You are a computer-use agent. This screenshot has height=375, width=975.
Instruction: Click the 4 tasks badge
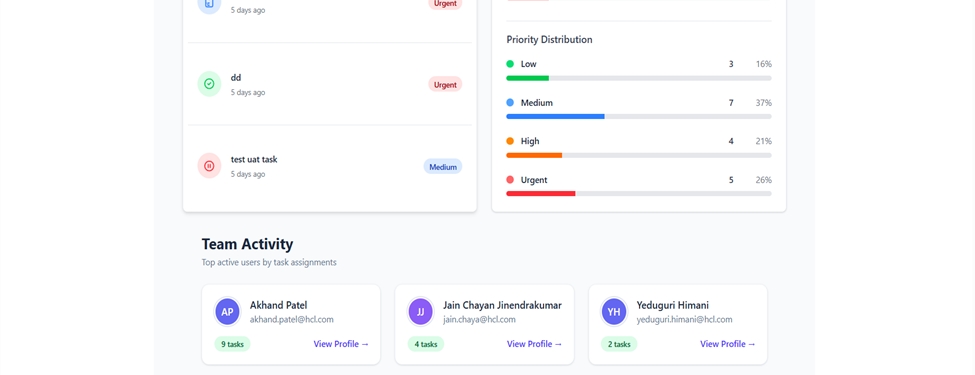click(x=426, y=344)
